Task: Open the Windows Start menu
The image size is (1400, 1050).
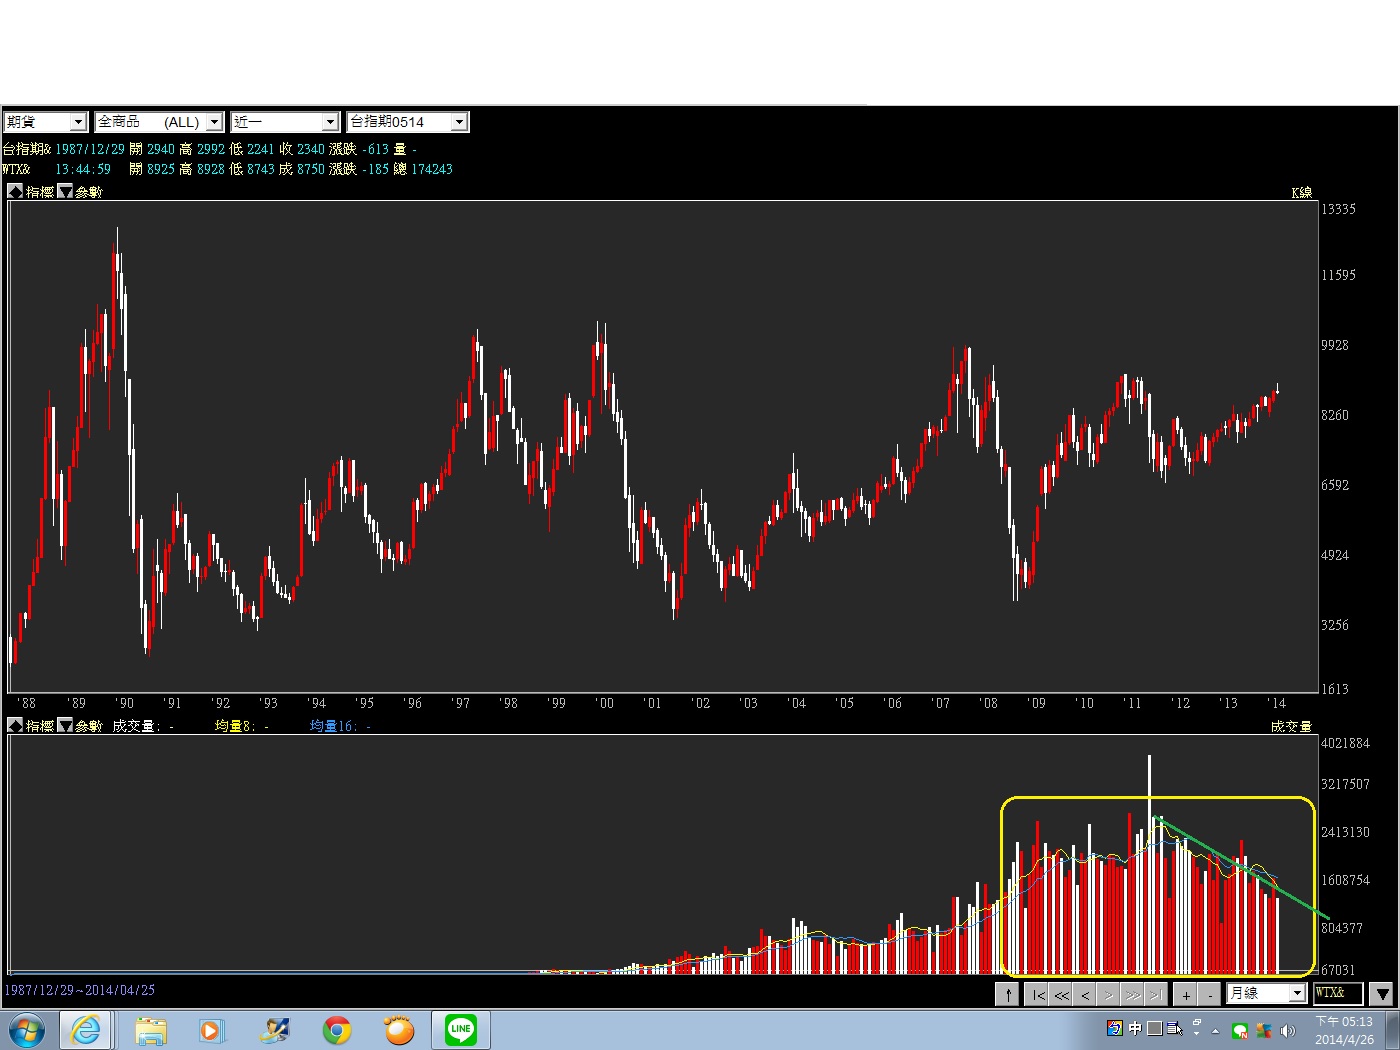Action: (27, 1030)
